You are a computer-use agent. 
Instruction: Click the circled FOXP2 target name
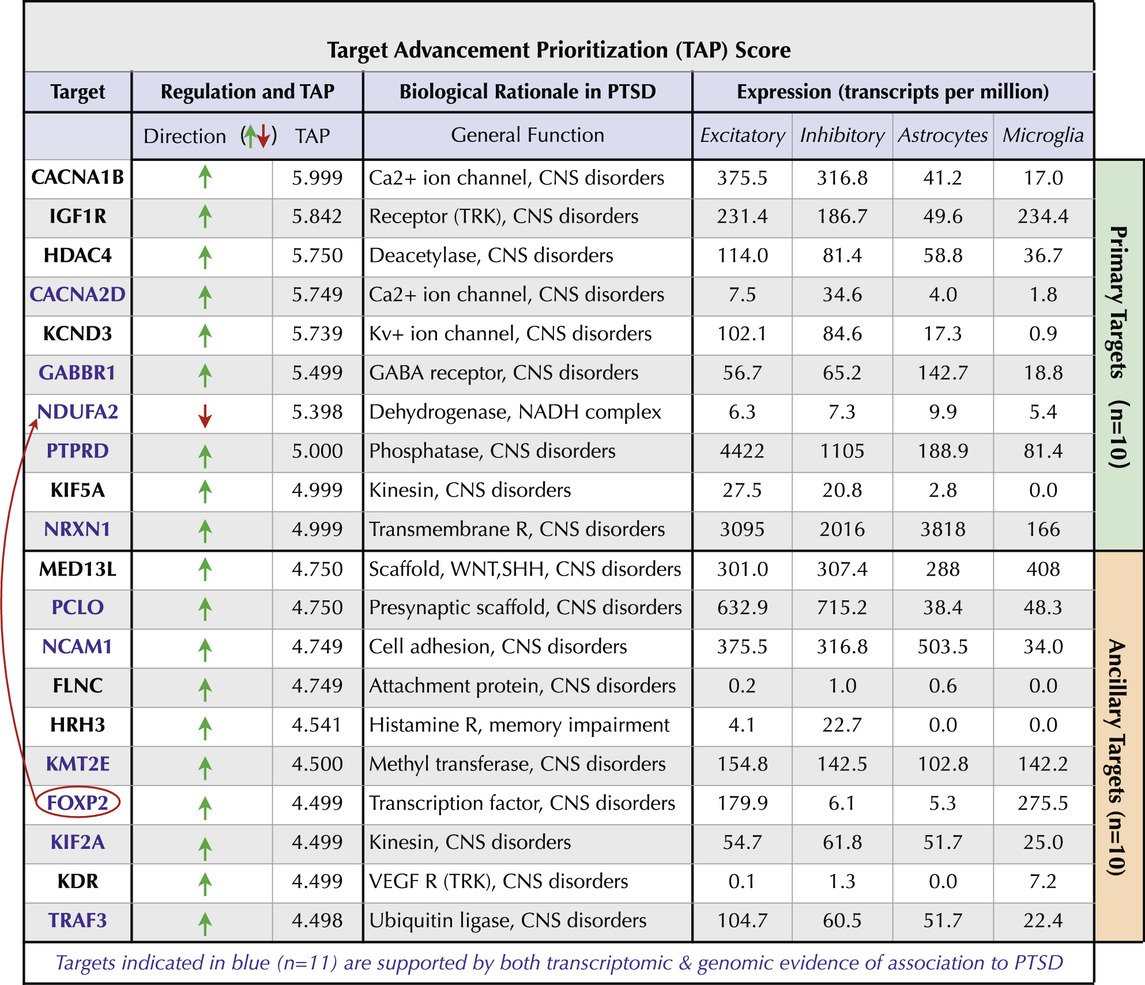76,803
